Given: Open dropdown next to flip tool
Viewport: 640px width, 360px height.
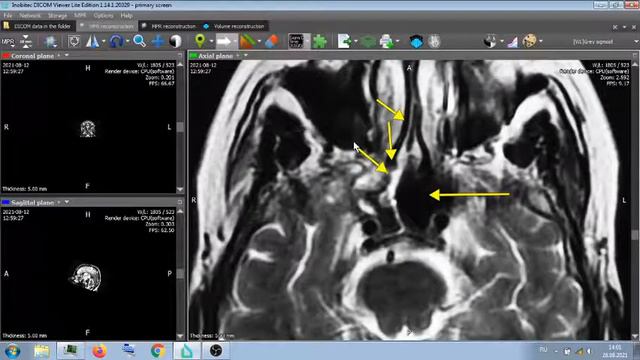Looking at the screenshot, I should click(104, 41).
